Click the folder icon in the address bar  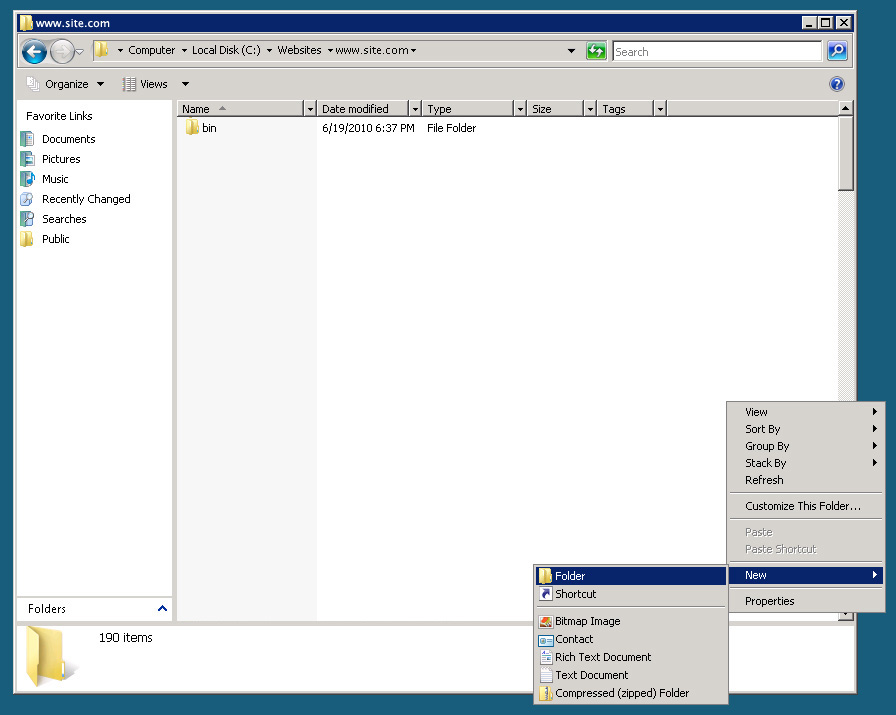click(102, 50)
